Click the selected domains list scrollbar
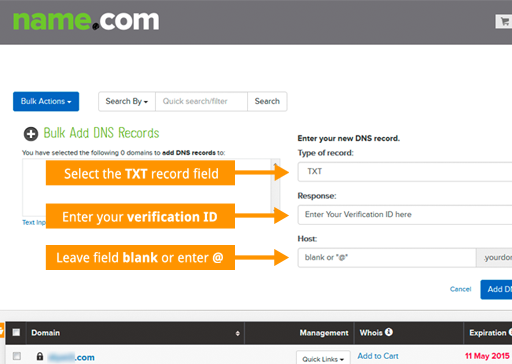The image size is (512, 364). 275,188
